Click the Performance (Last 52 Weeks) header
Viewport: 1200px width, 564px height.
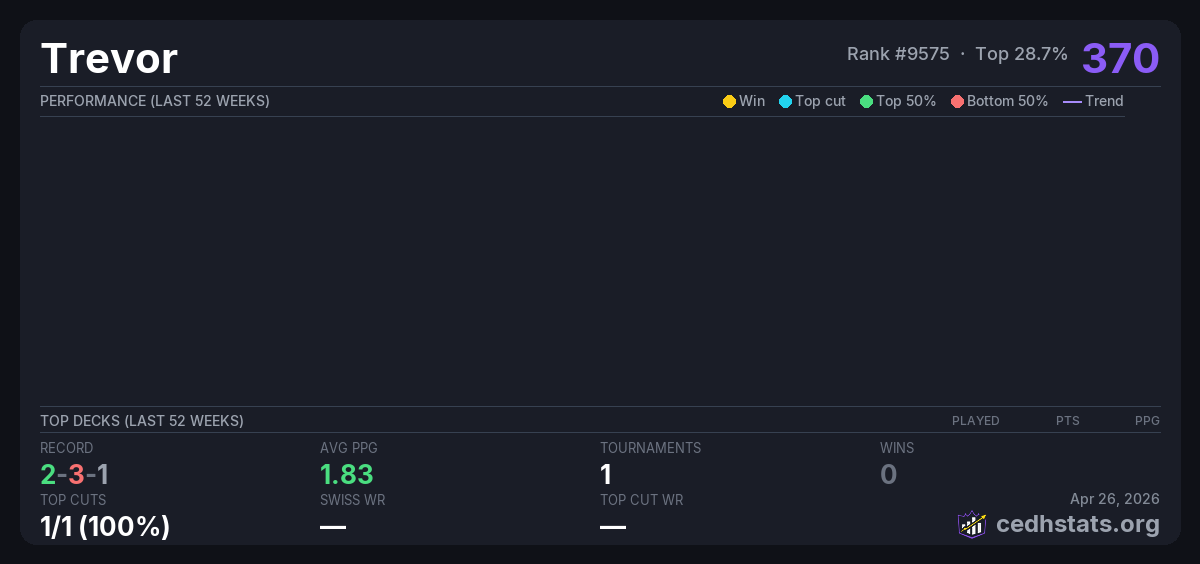tap(155, 101)
